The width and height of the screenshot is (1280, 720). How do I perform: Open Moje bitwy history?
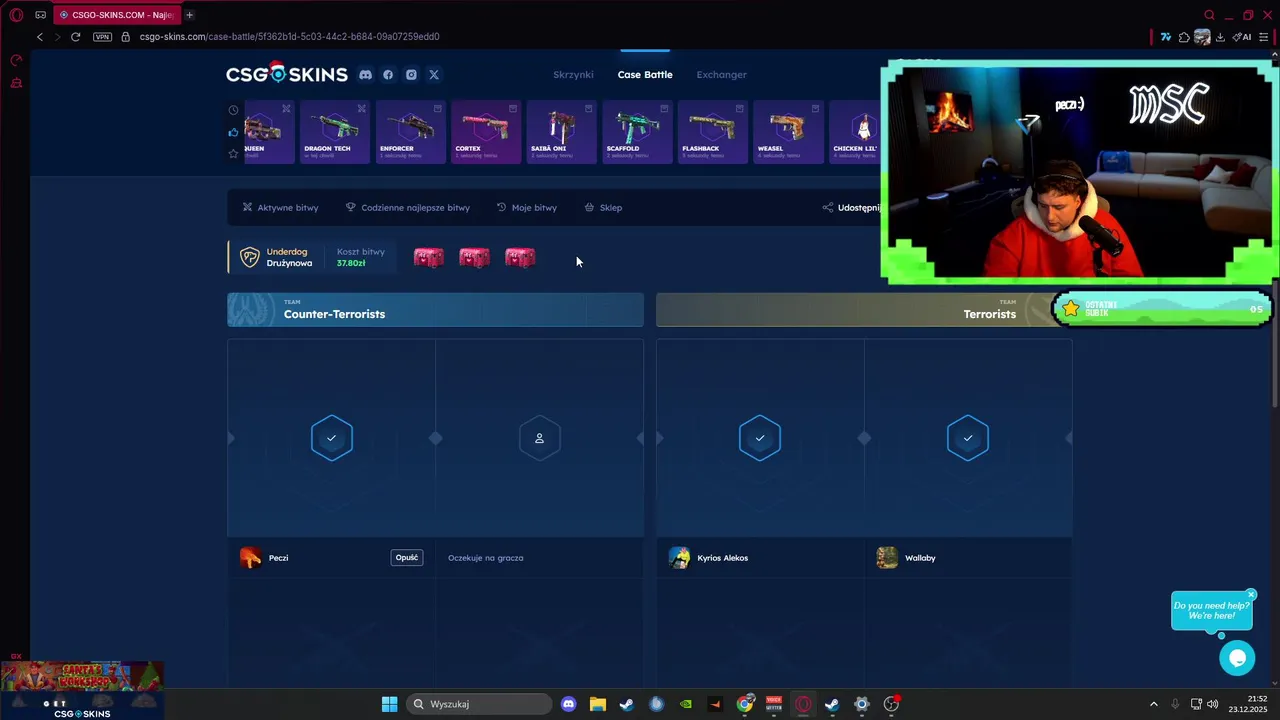coord(527,208)
